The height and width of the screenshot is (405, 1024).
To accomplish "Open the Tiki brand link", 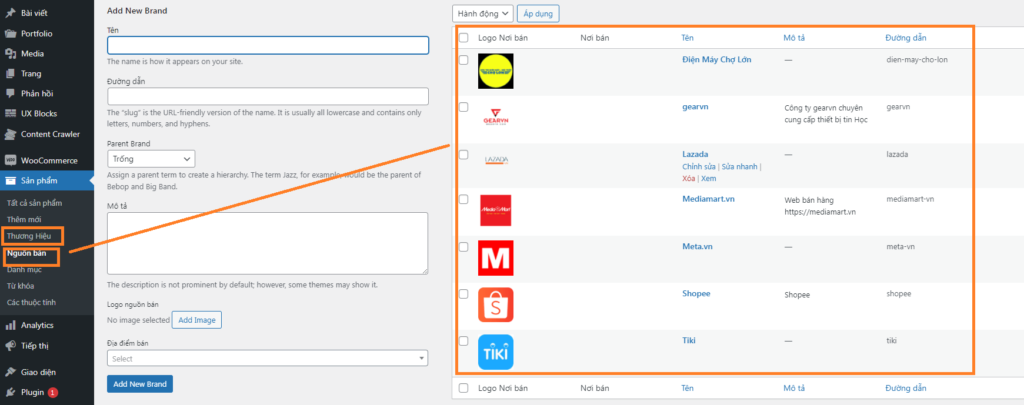I will tap(688, 340).
